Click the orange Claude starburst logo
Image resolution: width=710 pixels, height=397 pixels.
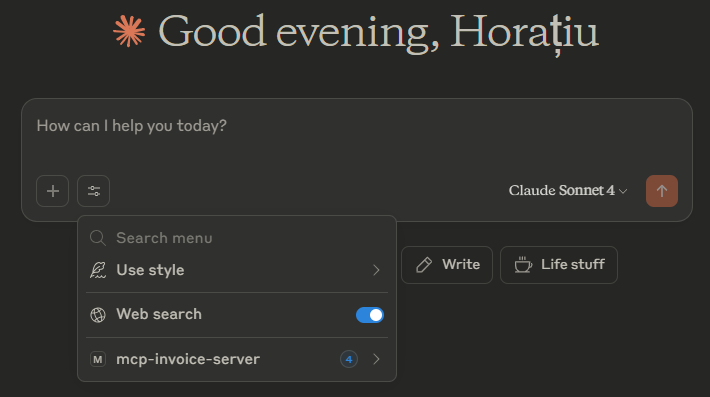pyautogui.click(x=129, y=32)
